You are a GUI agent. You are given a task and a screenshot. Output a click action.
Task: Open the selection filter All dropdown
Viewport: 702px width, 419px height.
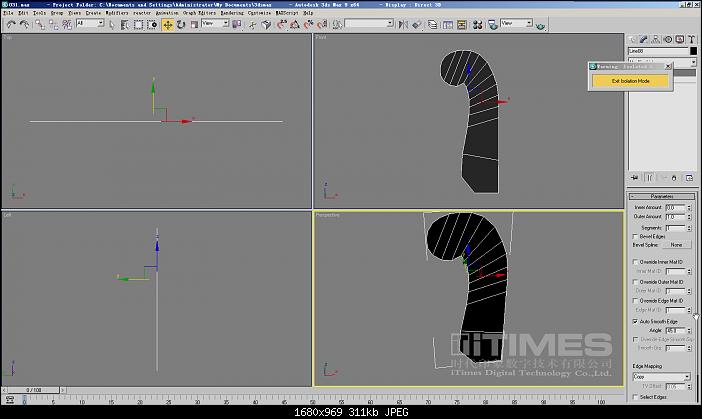(x=90, y=23)
